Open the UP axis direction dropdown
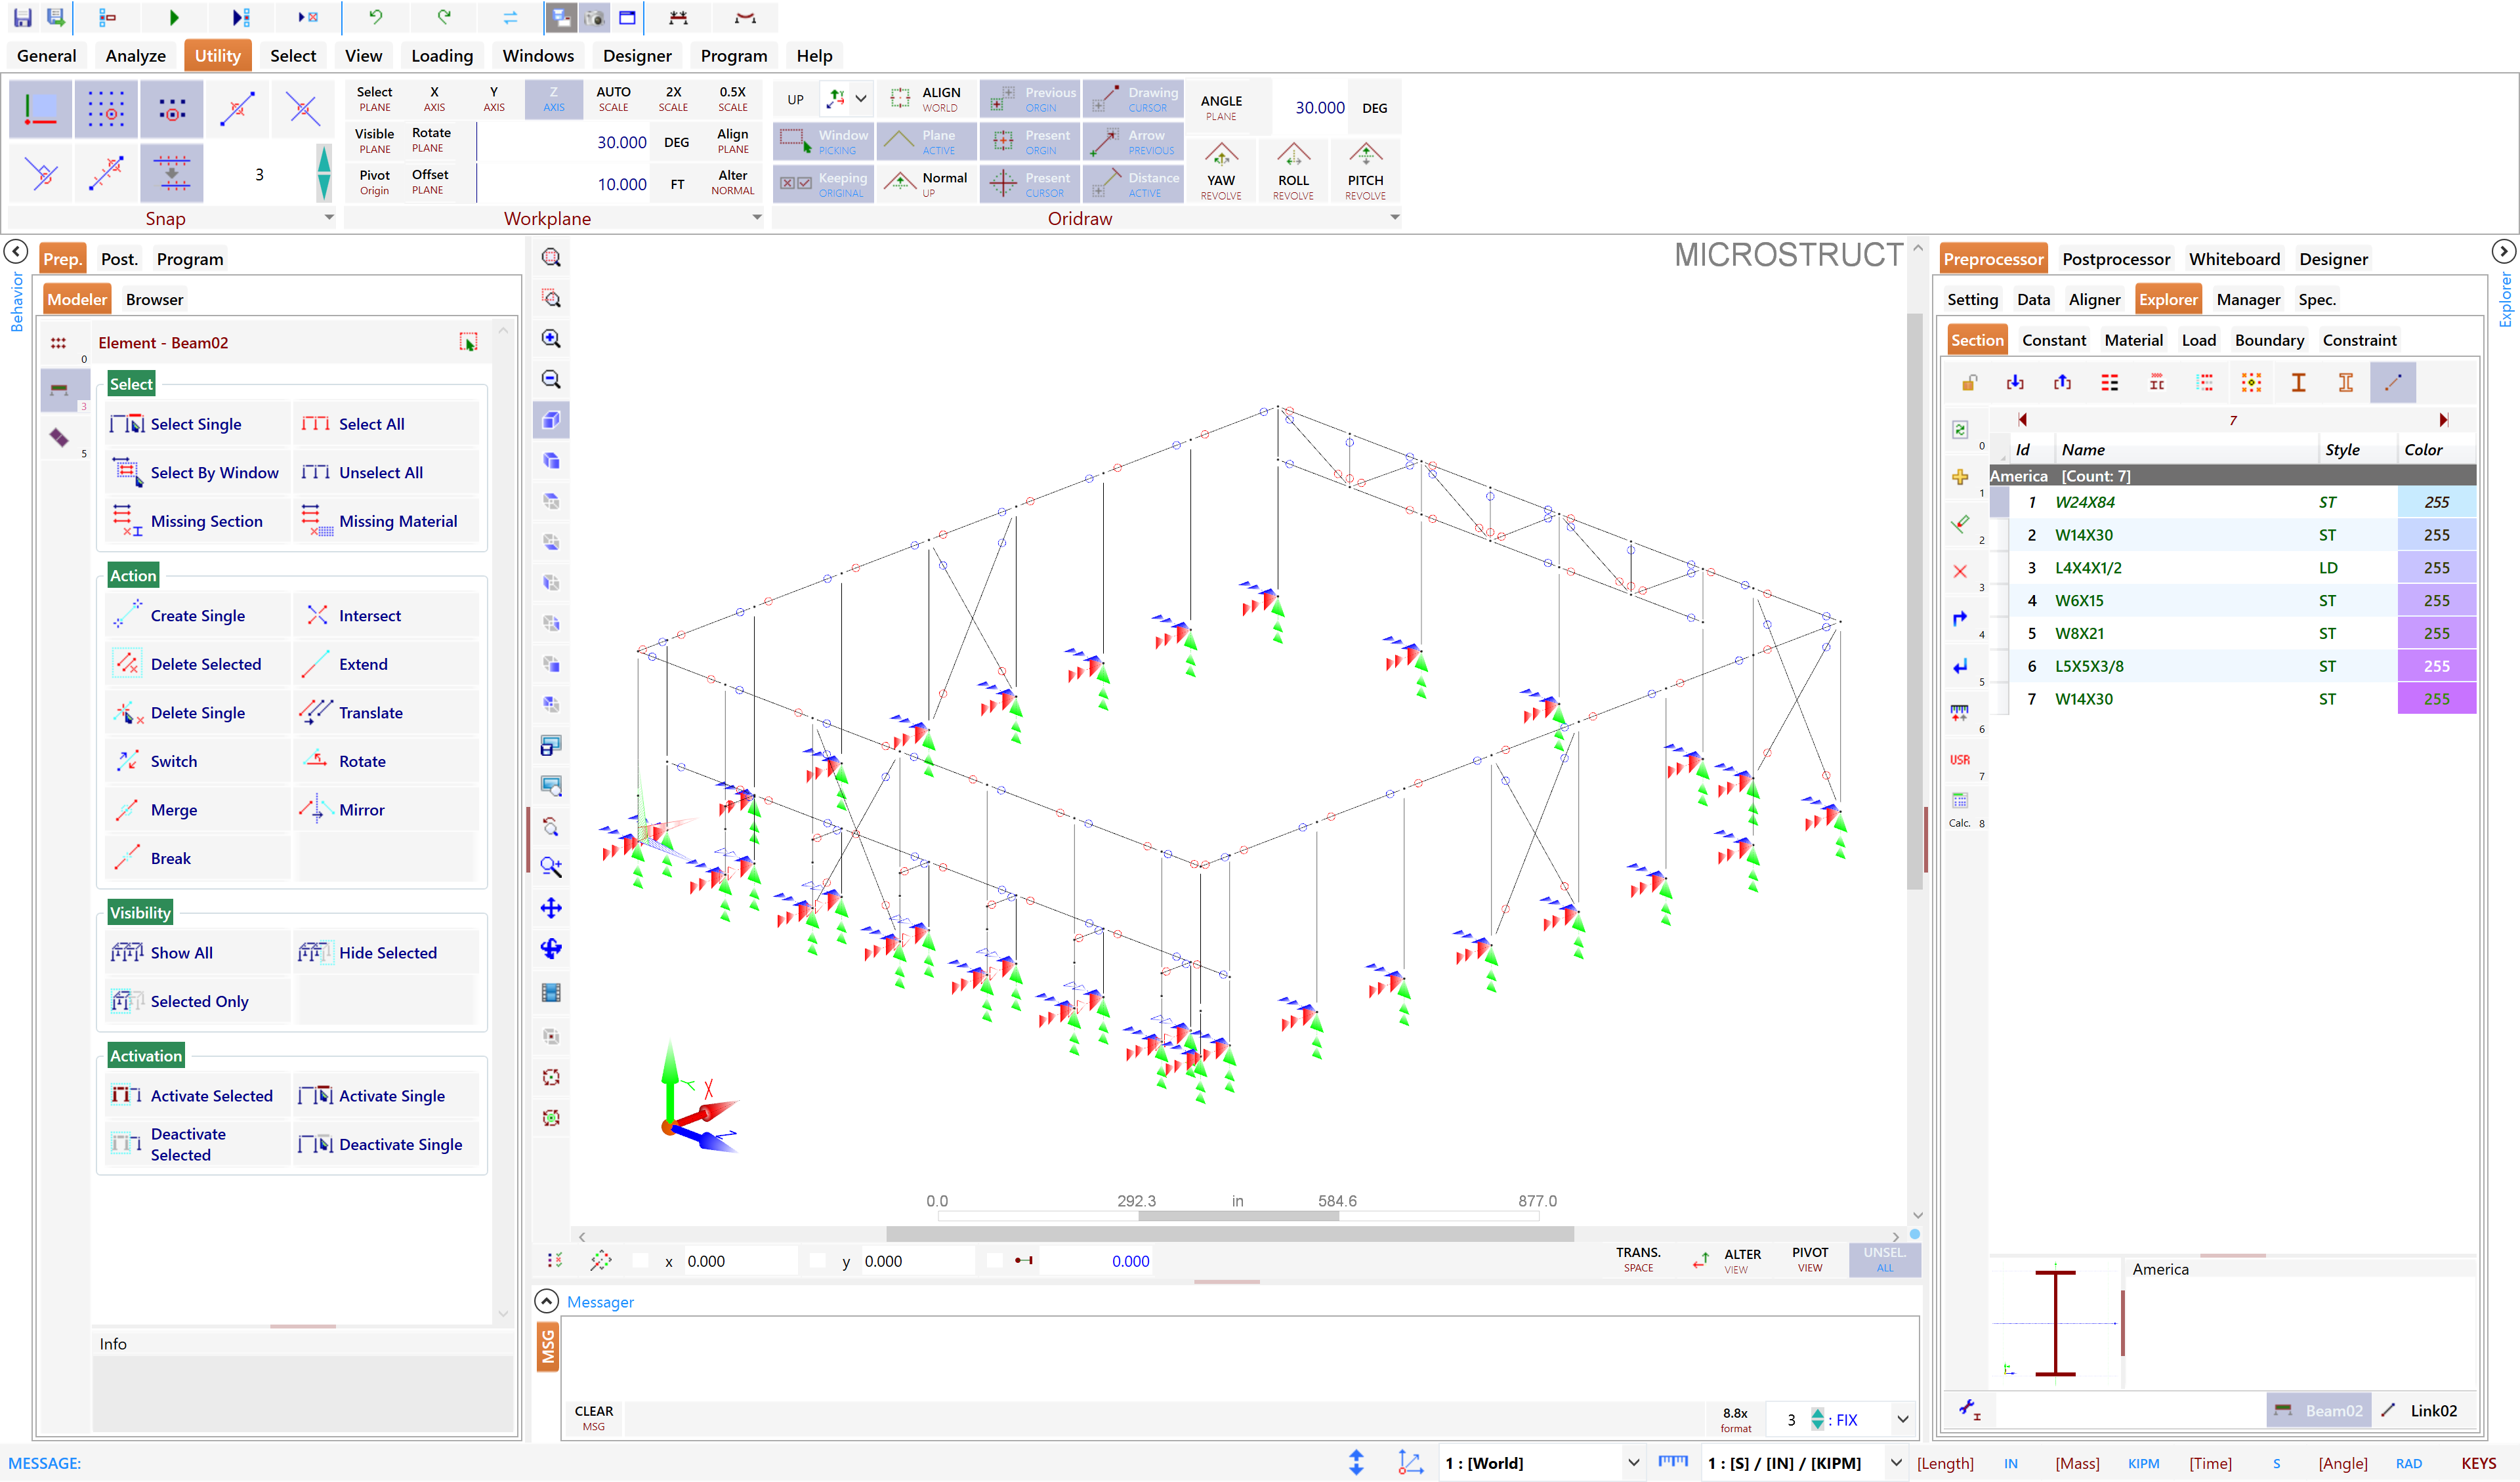This screenshot has height=1482, width=2520. tap(860, 99)
